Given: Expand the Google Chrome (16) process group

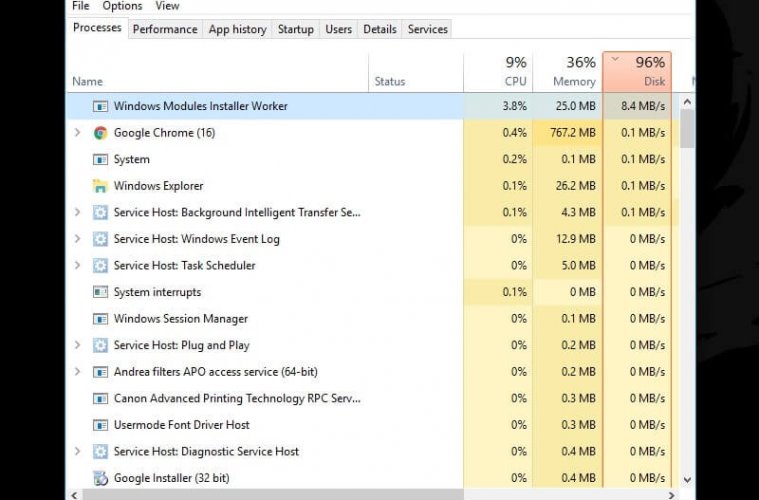Looking at the screenshot, I should [x=77, y=132].
